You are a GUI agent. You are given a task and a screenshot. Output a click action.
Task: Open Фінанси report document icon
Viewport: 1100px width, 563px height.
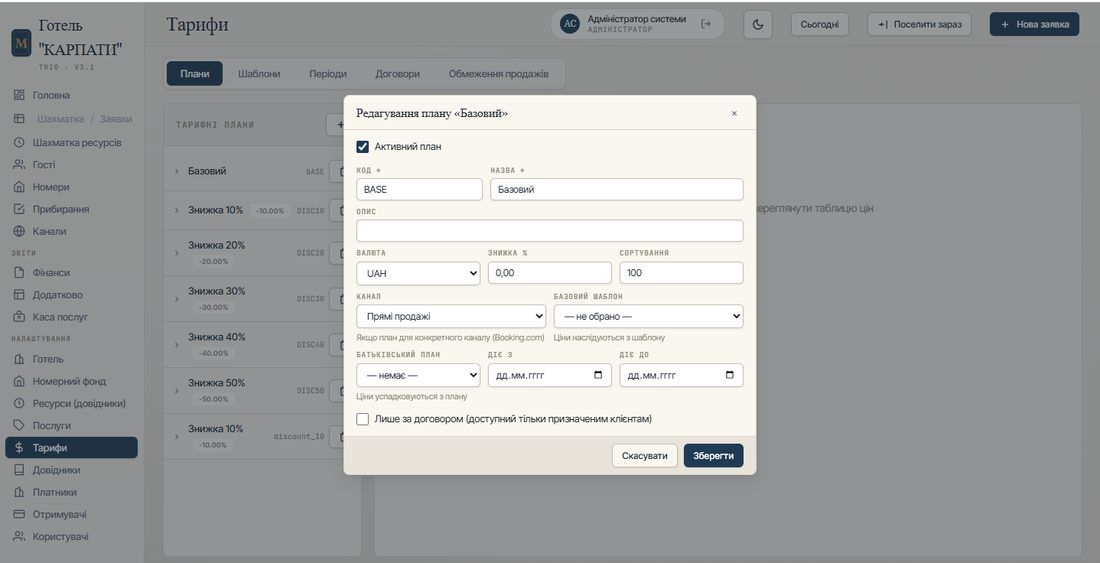point(20,273)
